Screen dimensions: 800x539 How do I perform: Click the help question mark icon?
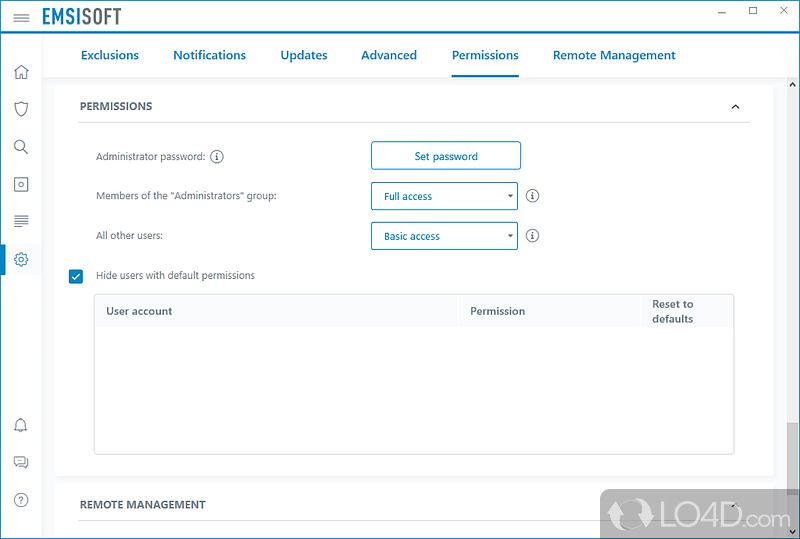click(21, 500)
